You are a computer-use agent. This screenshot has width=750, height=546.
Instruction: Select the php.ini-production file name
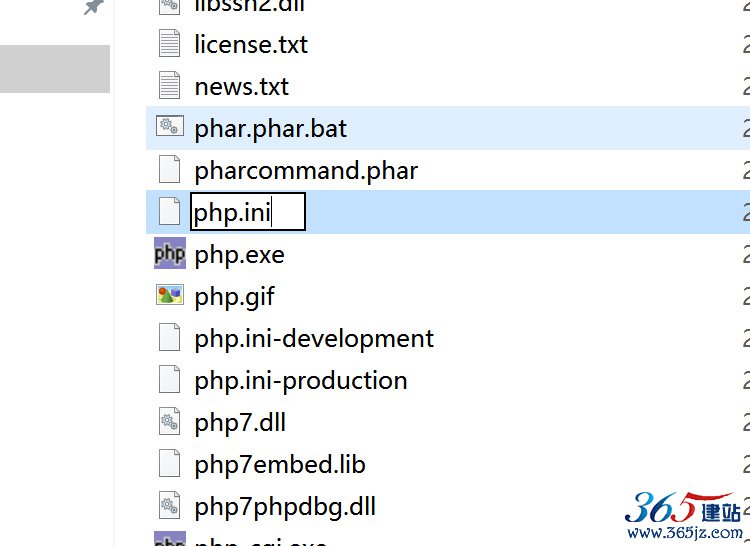point(301,382)
